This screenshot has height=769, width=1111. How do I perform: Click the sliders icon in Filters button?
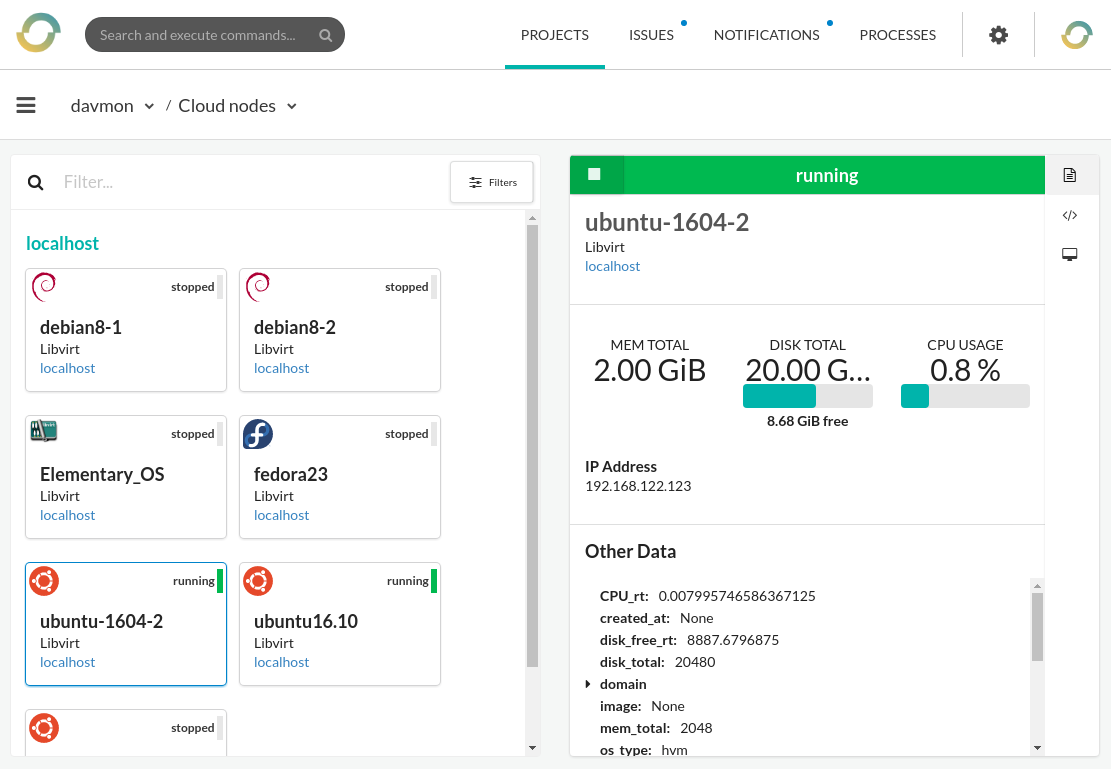click(x=475, y=183)
